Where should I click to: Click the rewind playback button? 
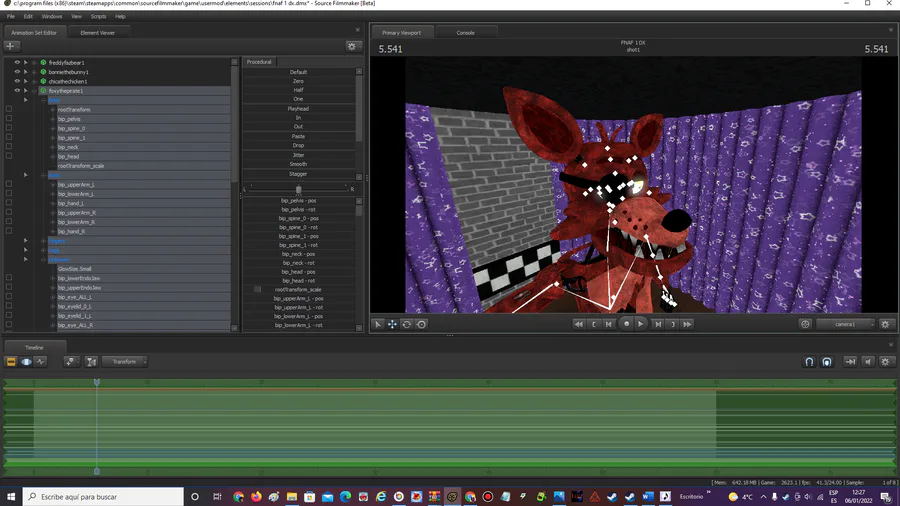tap(579, 324)
